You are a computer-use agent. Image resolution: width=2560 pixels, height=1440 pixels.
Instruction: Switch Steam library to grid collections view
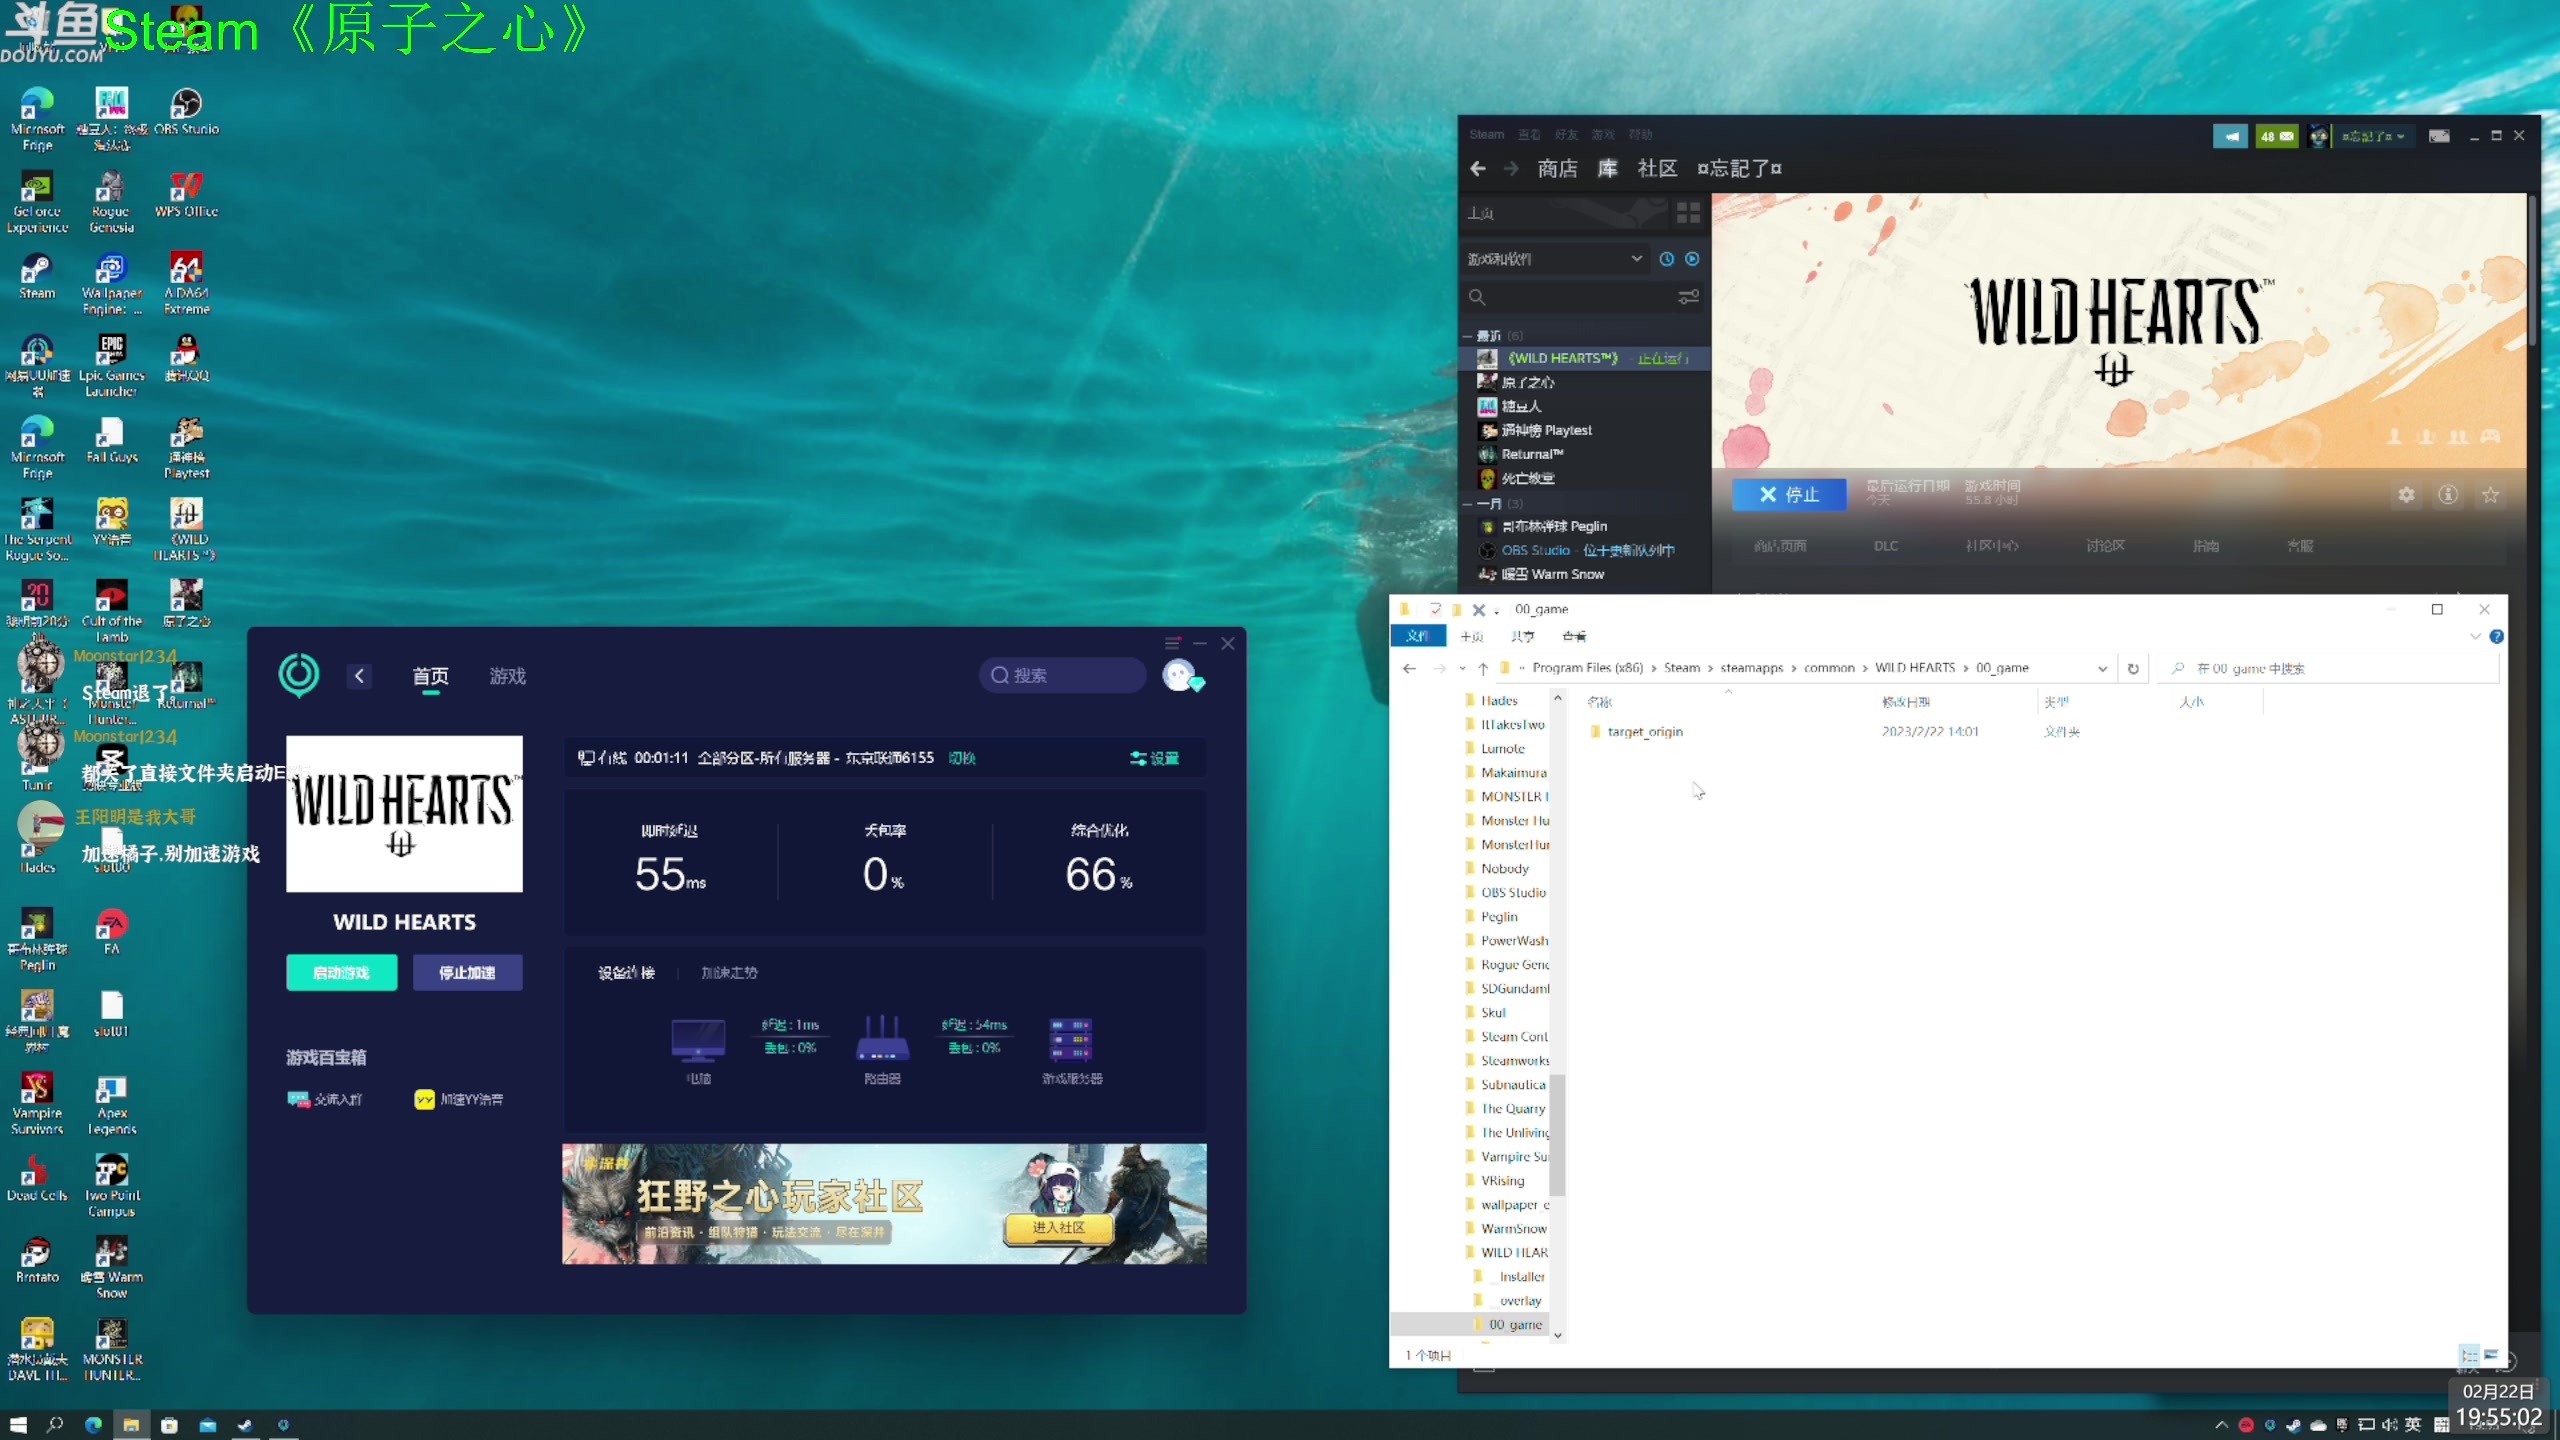tap(1688, 213)
